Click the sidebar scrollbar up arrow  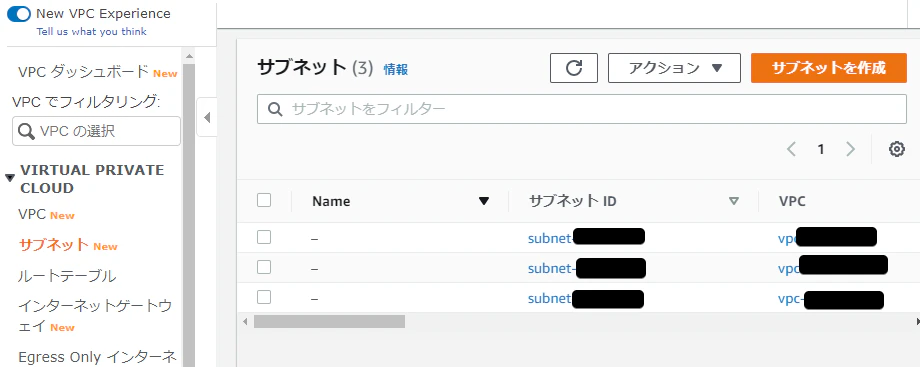tap(189, 56)
